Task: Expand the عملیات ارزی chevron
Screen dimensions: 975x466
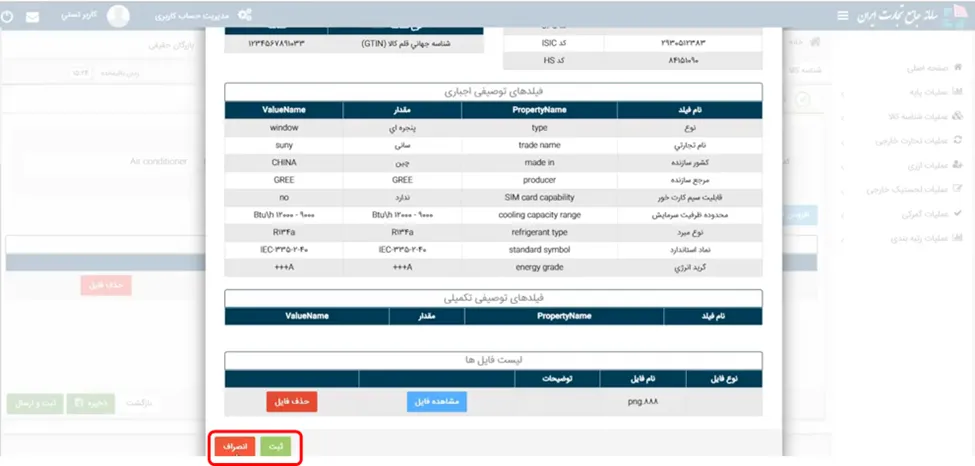Action: 843,166
